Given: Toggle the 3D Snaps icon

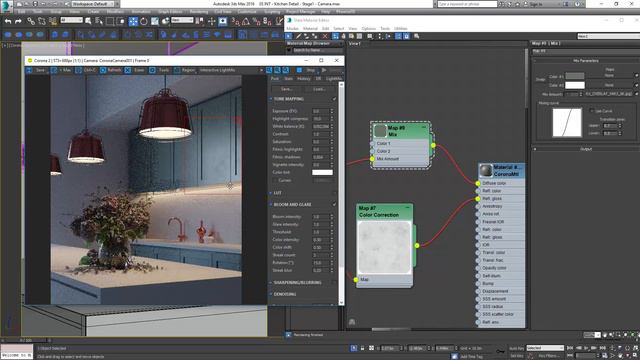Looking at the screenshot, I should [x=236, y=21].
